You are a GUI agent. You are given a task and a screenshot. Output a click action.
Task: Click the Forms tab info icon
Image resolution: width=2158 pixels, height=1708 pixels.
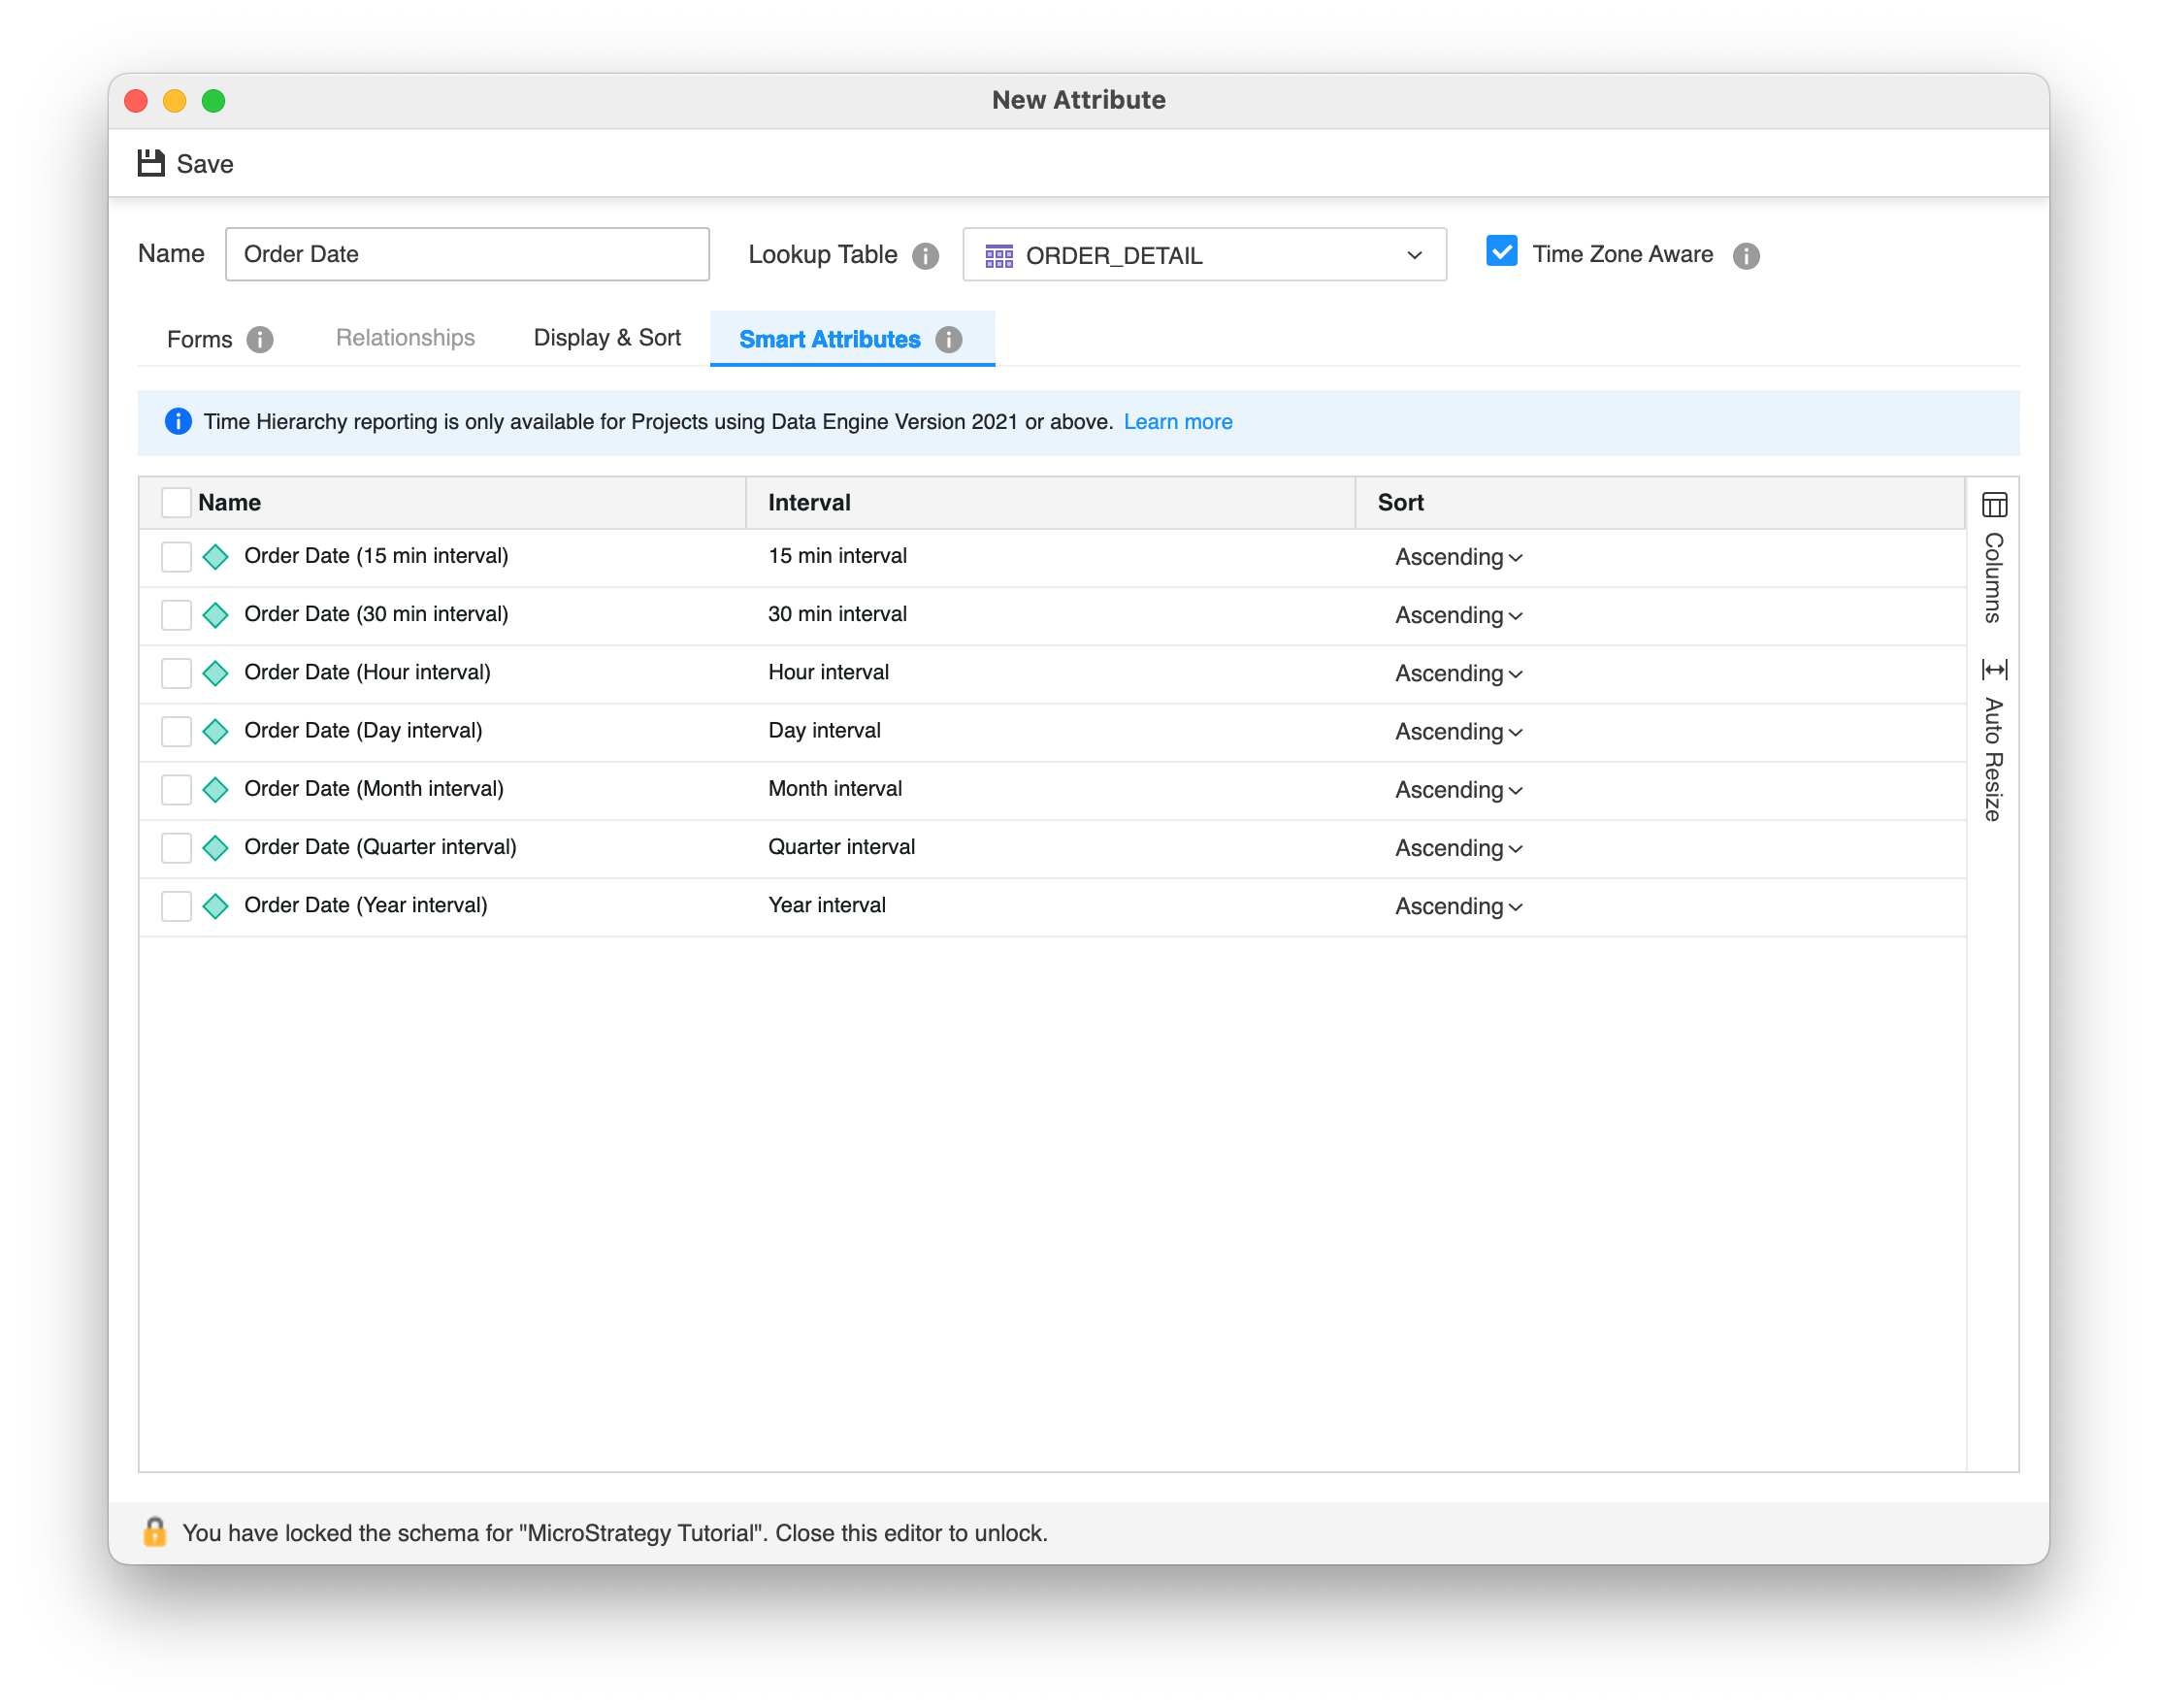[x=260, y=340]
